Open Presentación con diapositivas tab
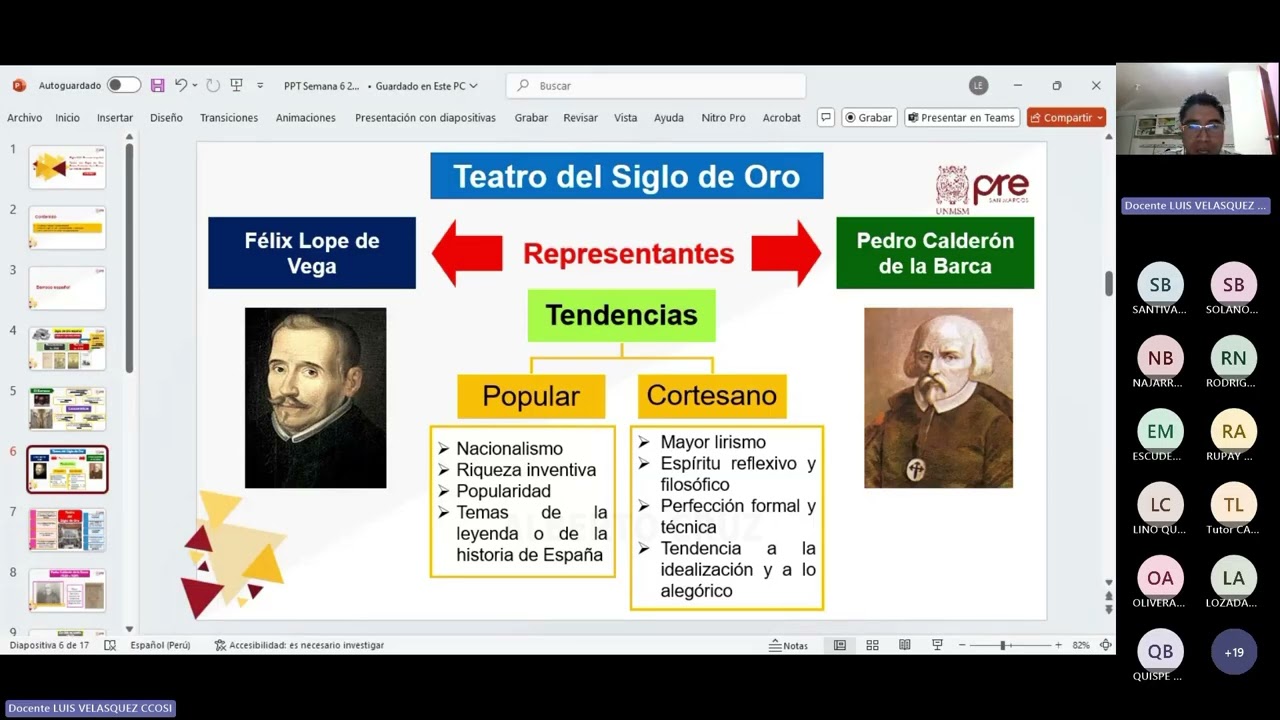Screen dimensions: 1280x720 (x=425, y=118)
